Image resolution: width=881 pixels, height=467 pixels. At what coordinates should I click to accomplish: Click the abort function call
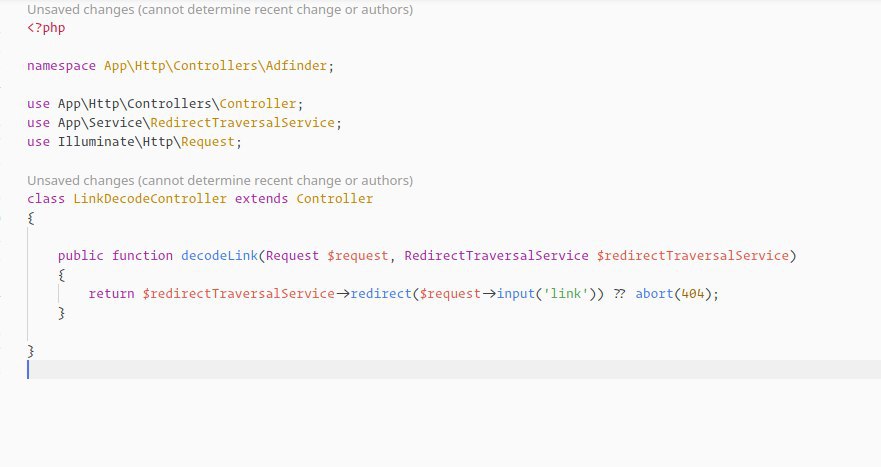[654, 294]
